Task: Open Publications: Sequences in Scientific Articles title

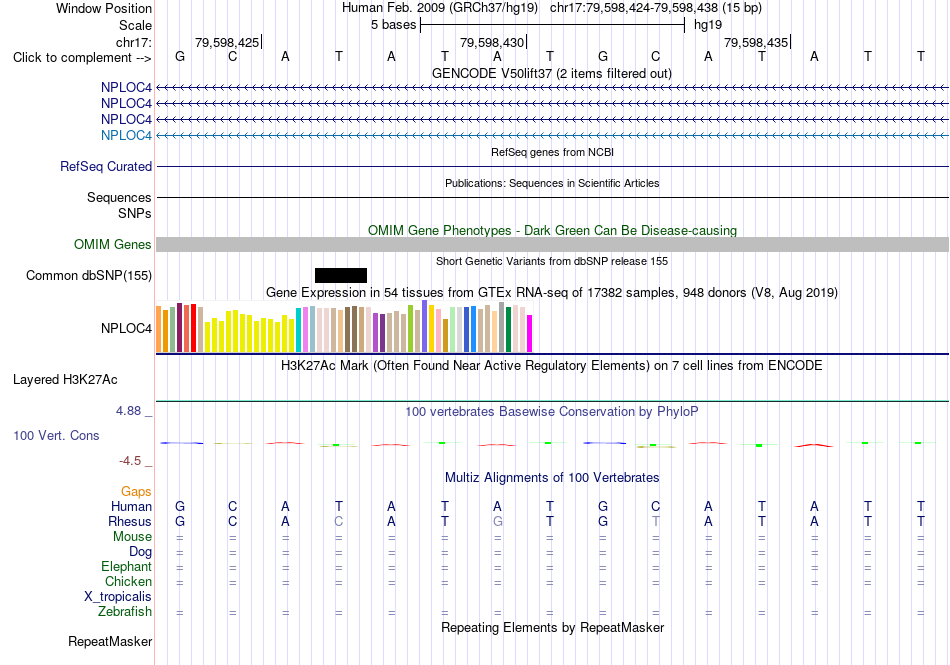Action: pos(552,183)
